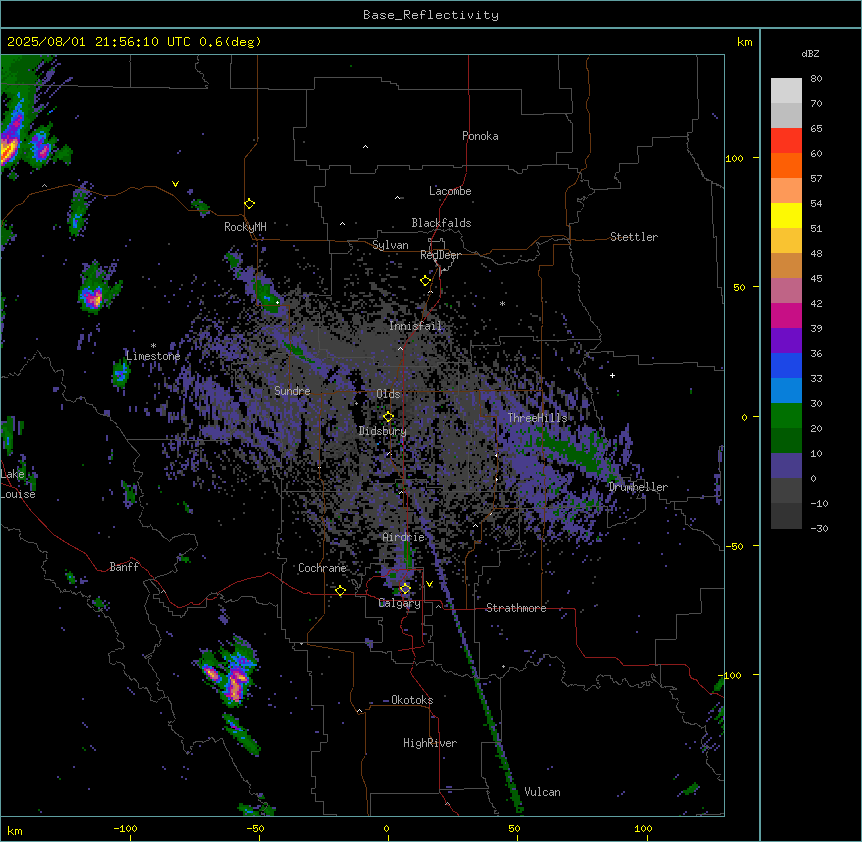This screenshot has height=842, width=862.
Task: Click the Lacombe city label
Action: coord(450,191)
